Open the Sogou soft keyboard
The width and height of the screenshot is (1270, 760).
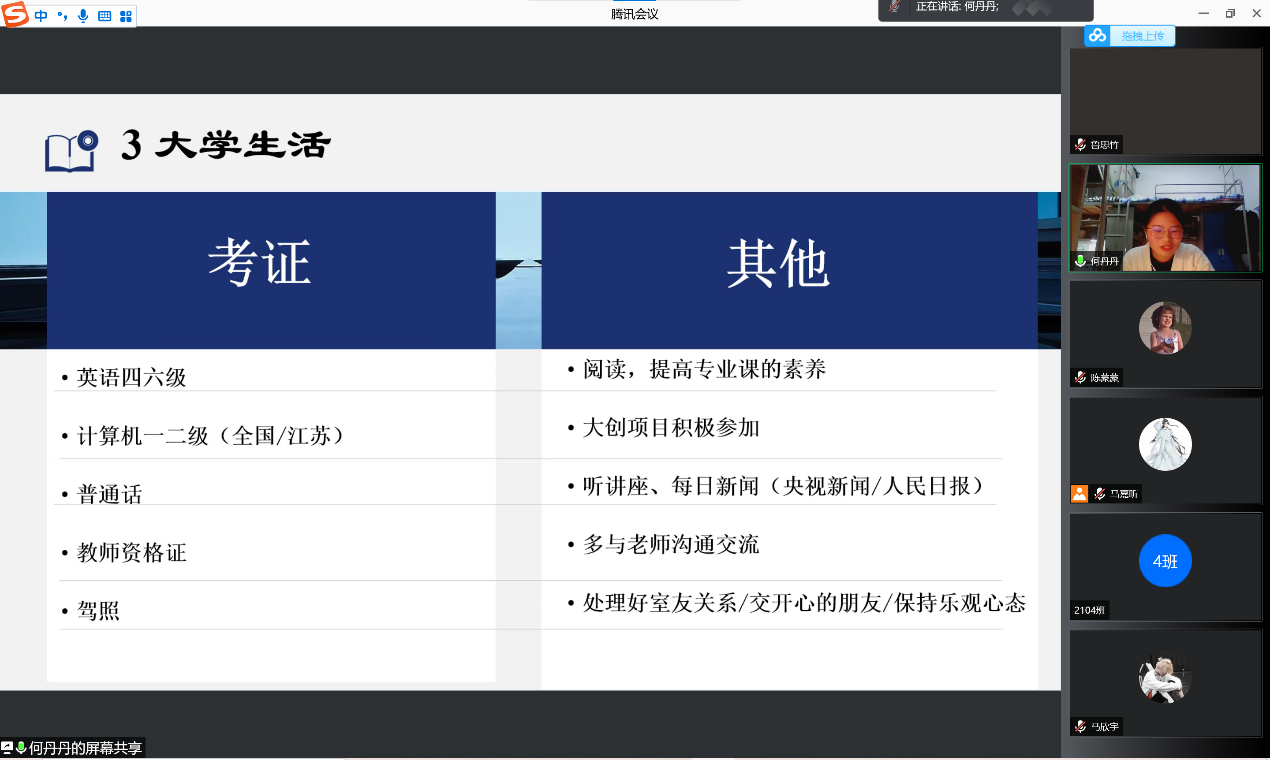(104, 16)
